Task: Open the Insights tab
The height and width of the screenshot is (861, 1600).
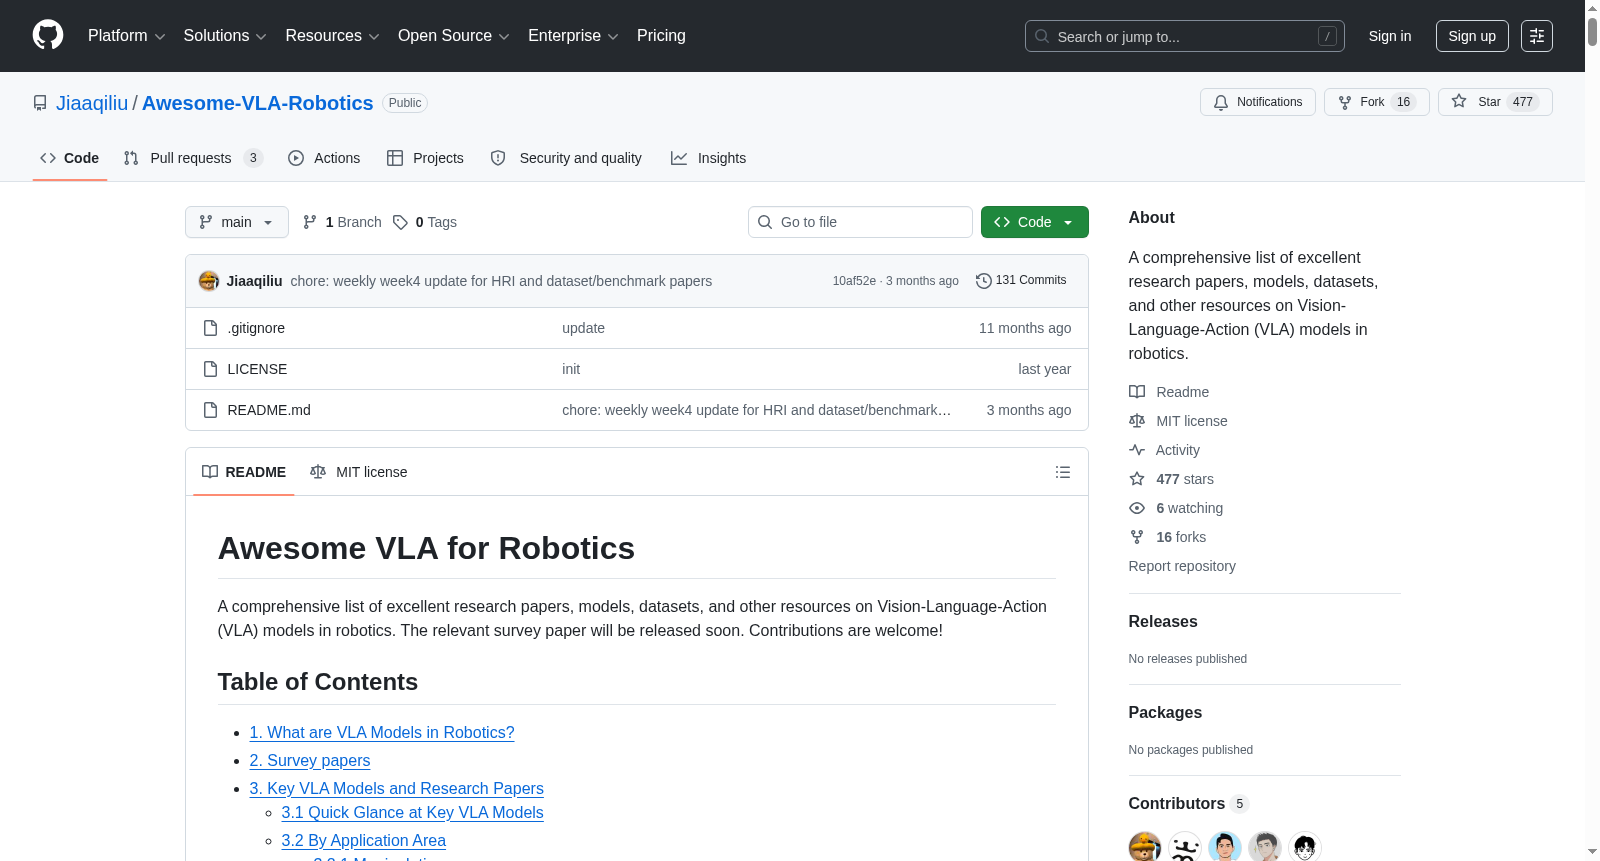Action: [709, 158]
